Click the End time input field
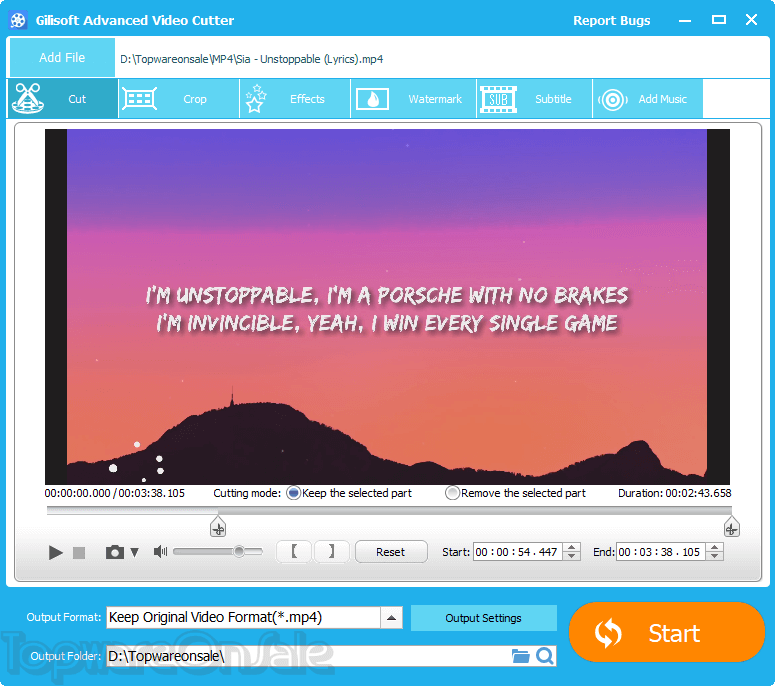Viewport: 775px width, 686px height. click(661, 552)
